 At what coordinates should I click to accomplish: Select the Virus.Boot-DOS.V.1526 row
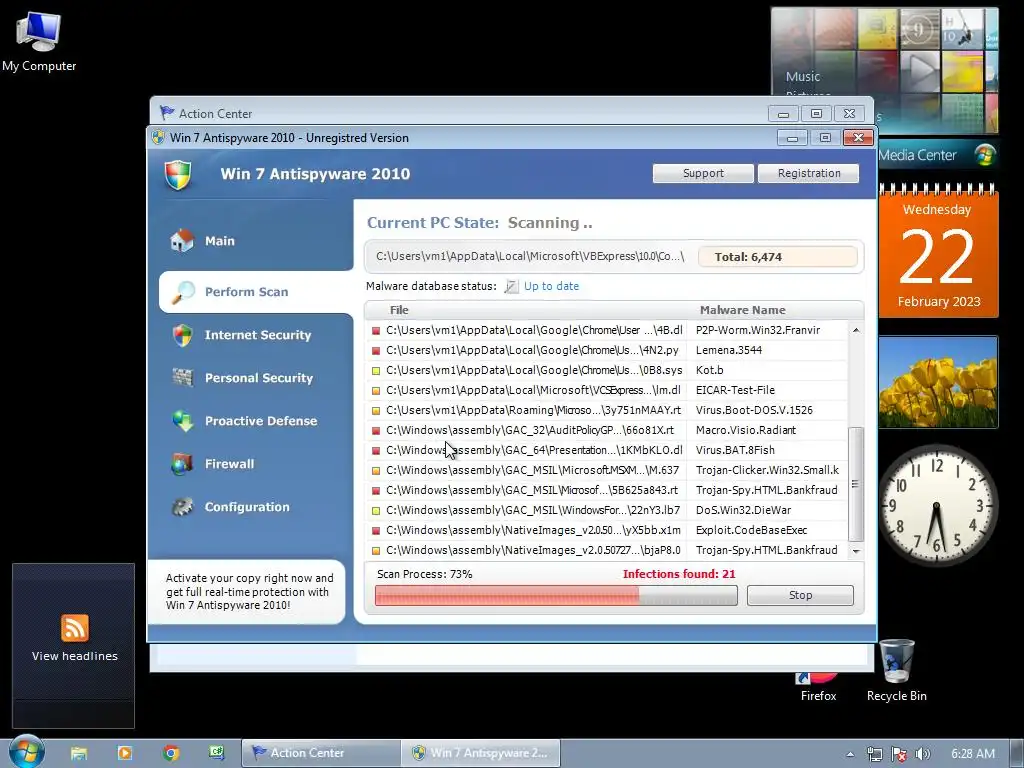click(605, 410)
